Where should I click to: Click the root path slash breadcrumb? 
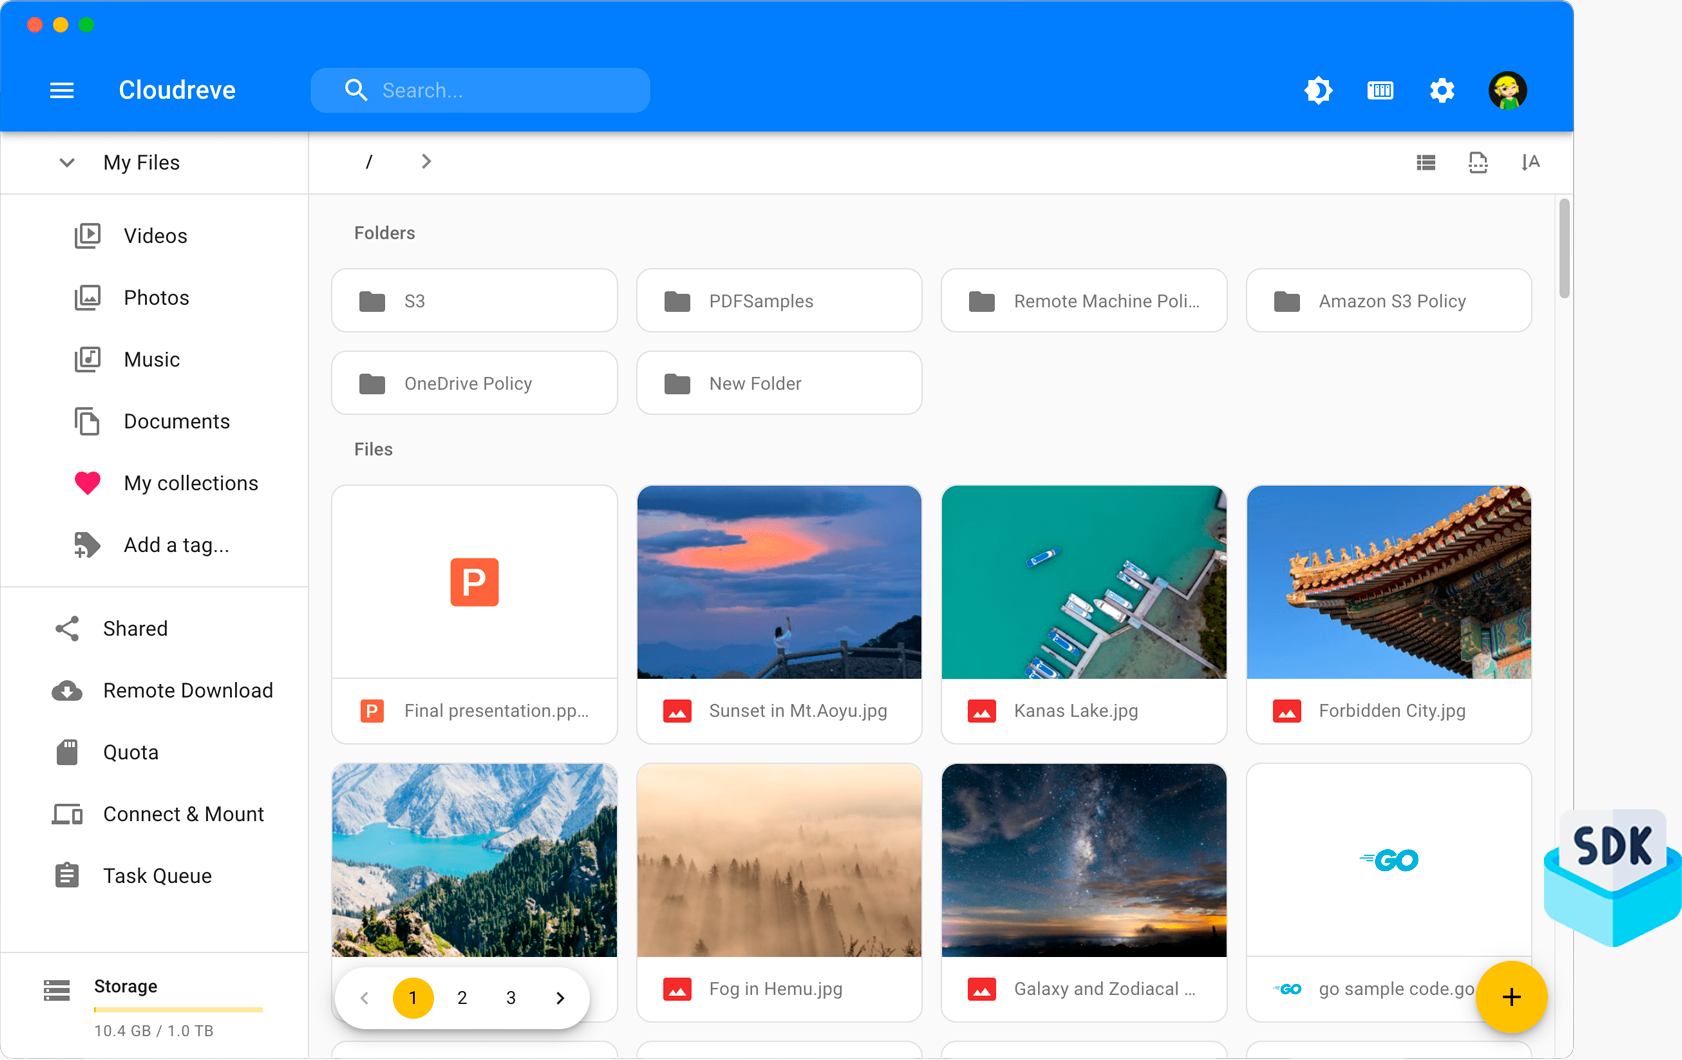tap(369, 162)
